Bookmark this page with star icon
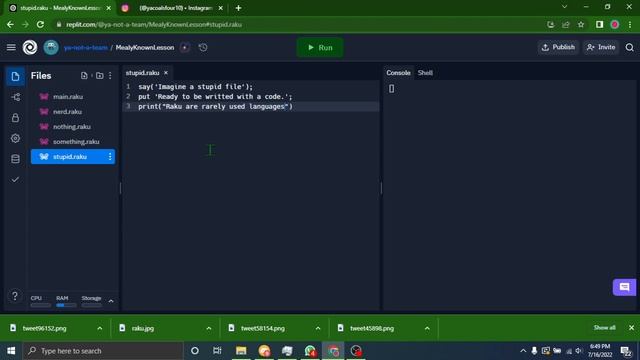Image resolution: width=640 pixels, height=360 pixels. click(581, 24)
